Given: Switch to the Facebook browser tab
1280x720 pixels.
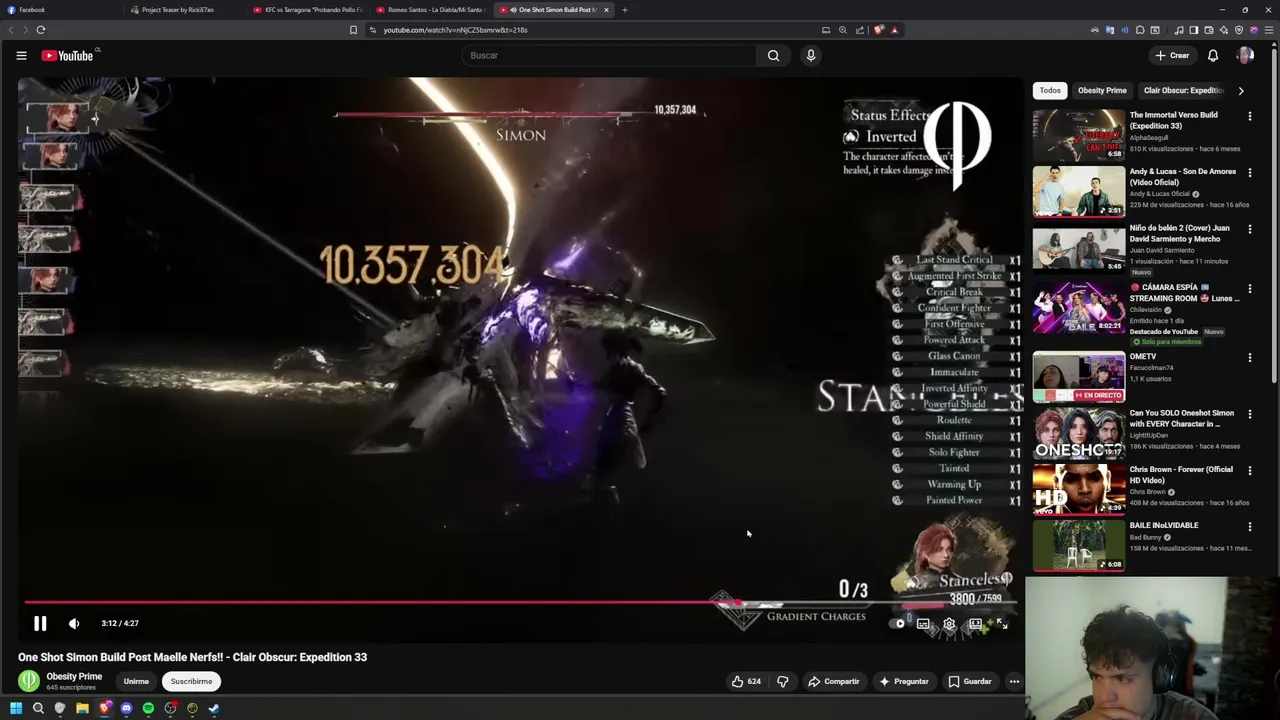Looking at the screenshot, I should pos(60,10).
